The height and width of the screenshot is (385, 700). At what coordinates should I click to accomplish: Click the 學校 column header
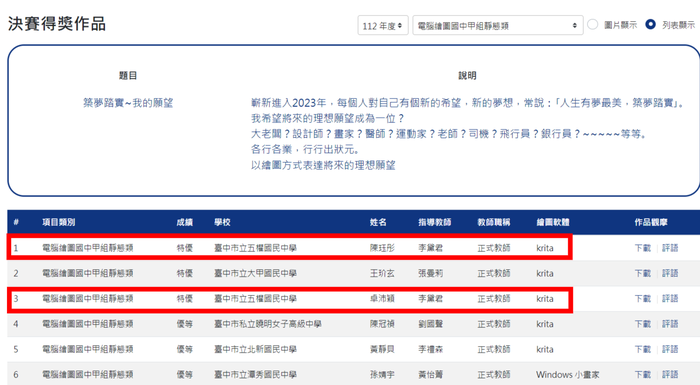point(222,222)
